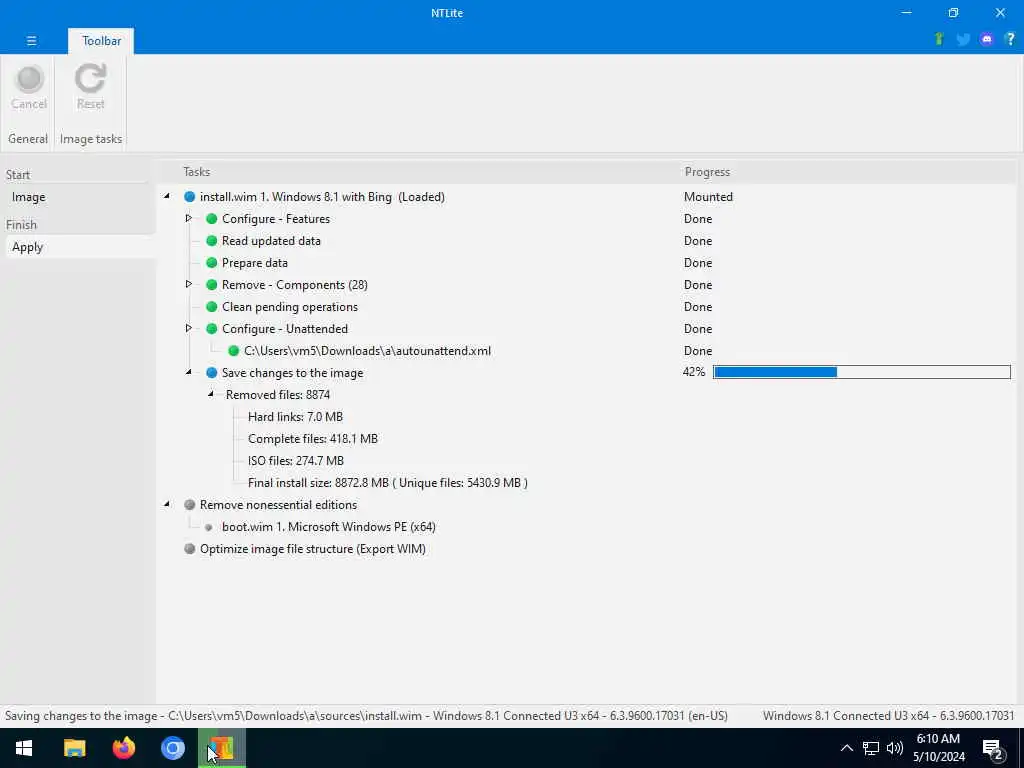
Task: Click the status bar saving changes message
Action: tap(366, 716)
